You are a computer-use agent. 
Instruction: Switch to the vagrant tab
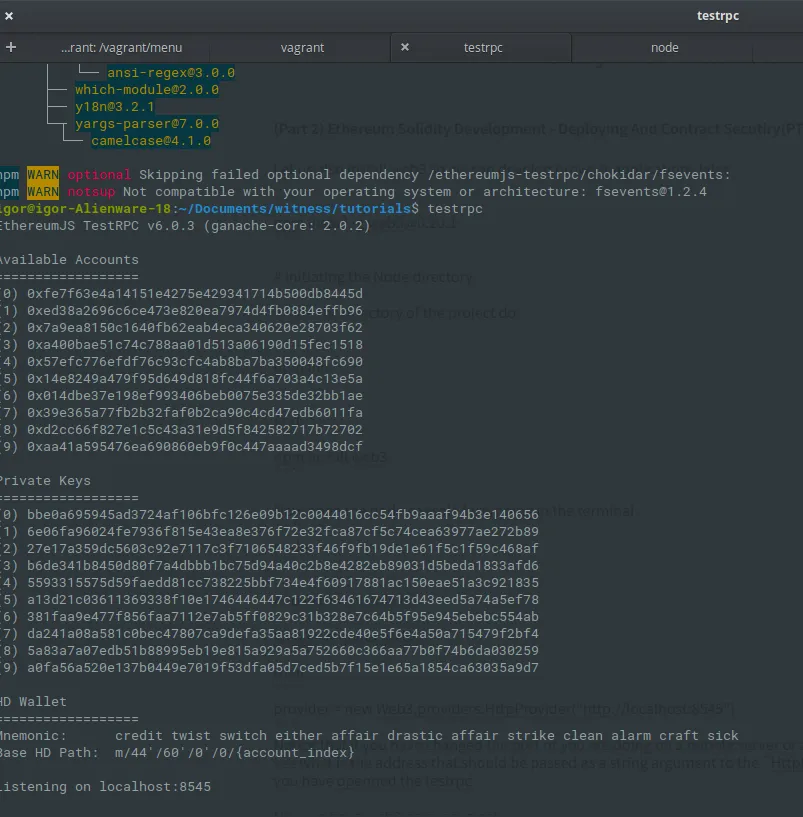click(x=302, y=47)
